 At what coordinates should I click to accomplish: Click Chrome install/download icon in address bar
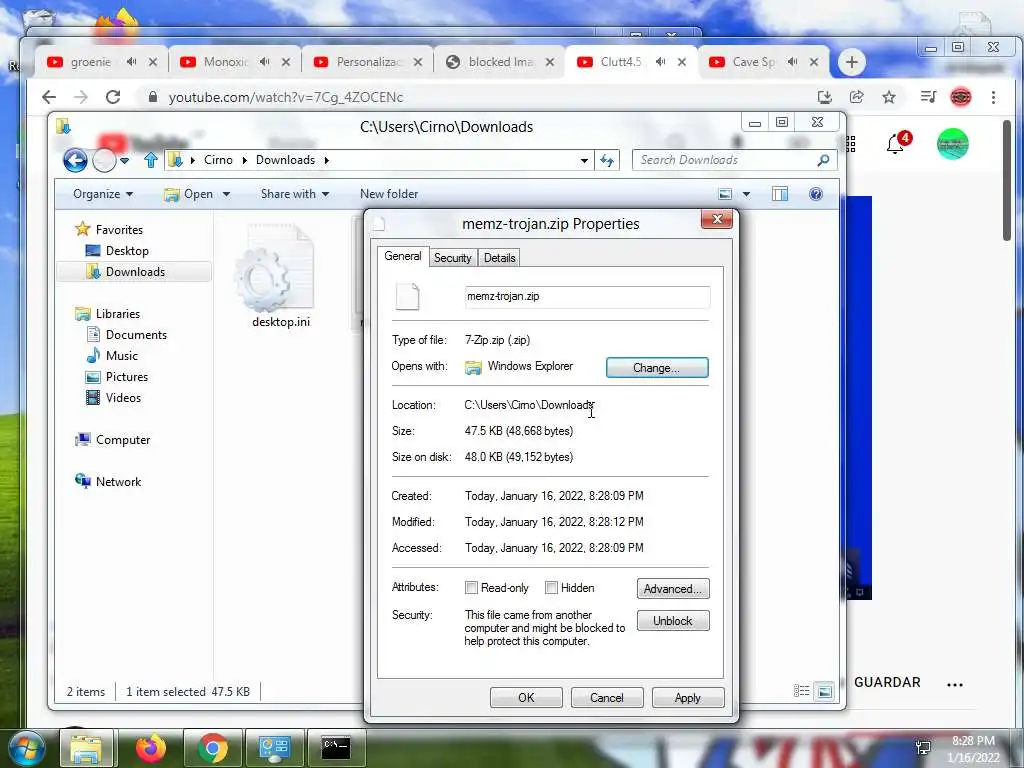click(825, 97)
